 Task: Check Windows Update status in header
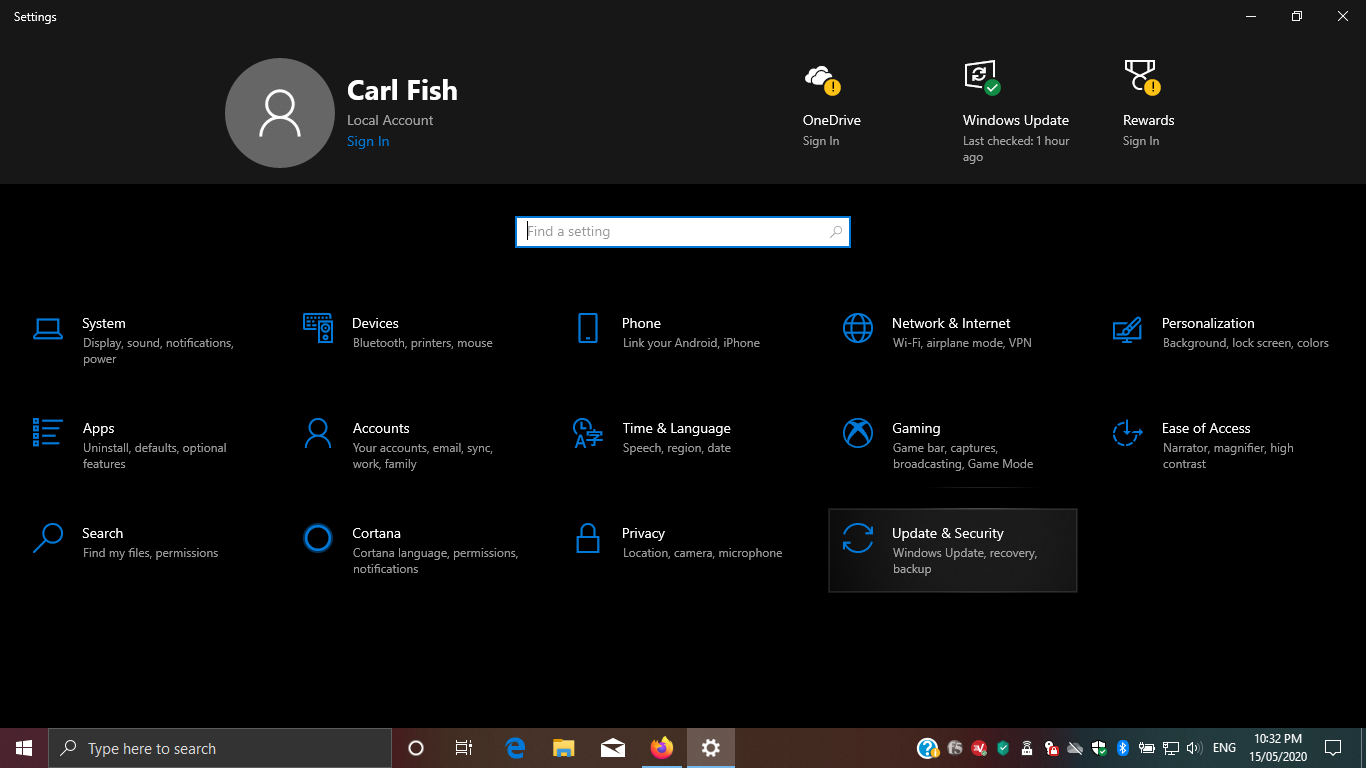tap(1015, 120)
